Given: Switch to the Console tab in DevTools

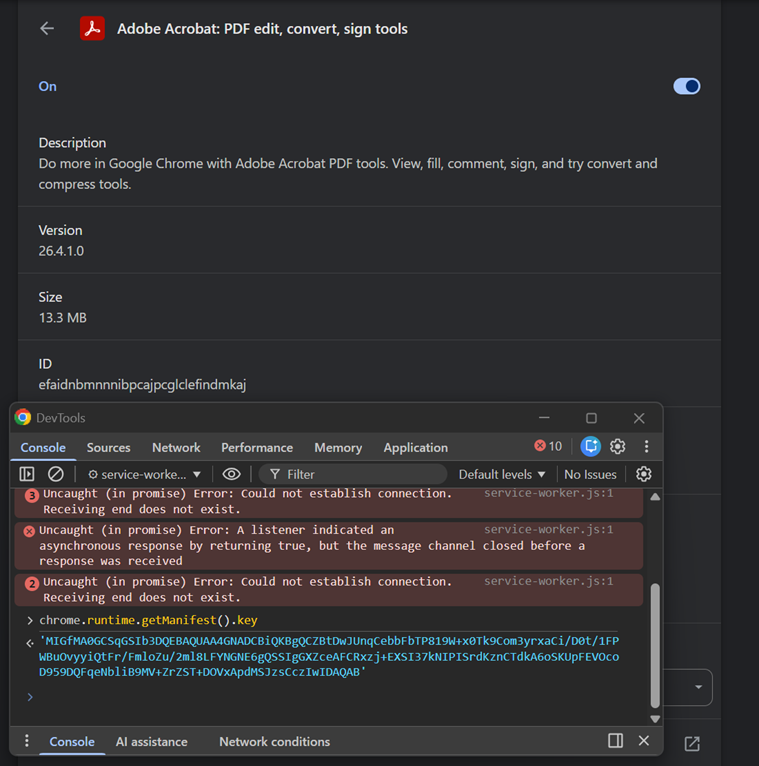Looking at the screenshot, I should pyautogui.click(x=43, y=447).
